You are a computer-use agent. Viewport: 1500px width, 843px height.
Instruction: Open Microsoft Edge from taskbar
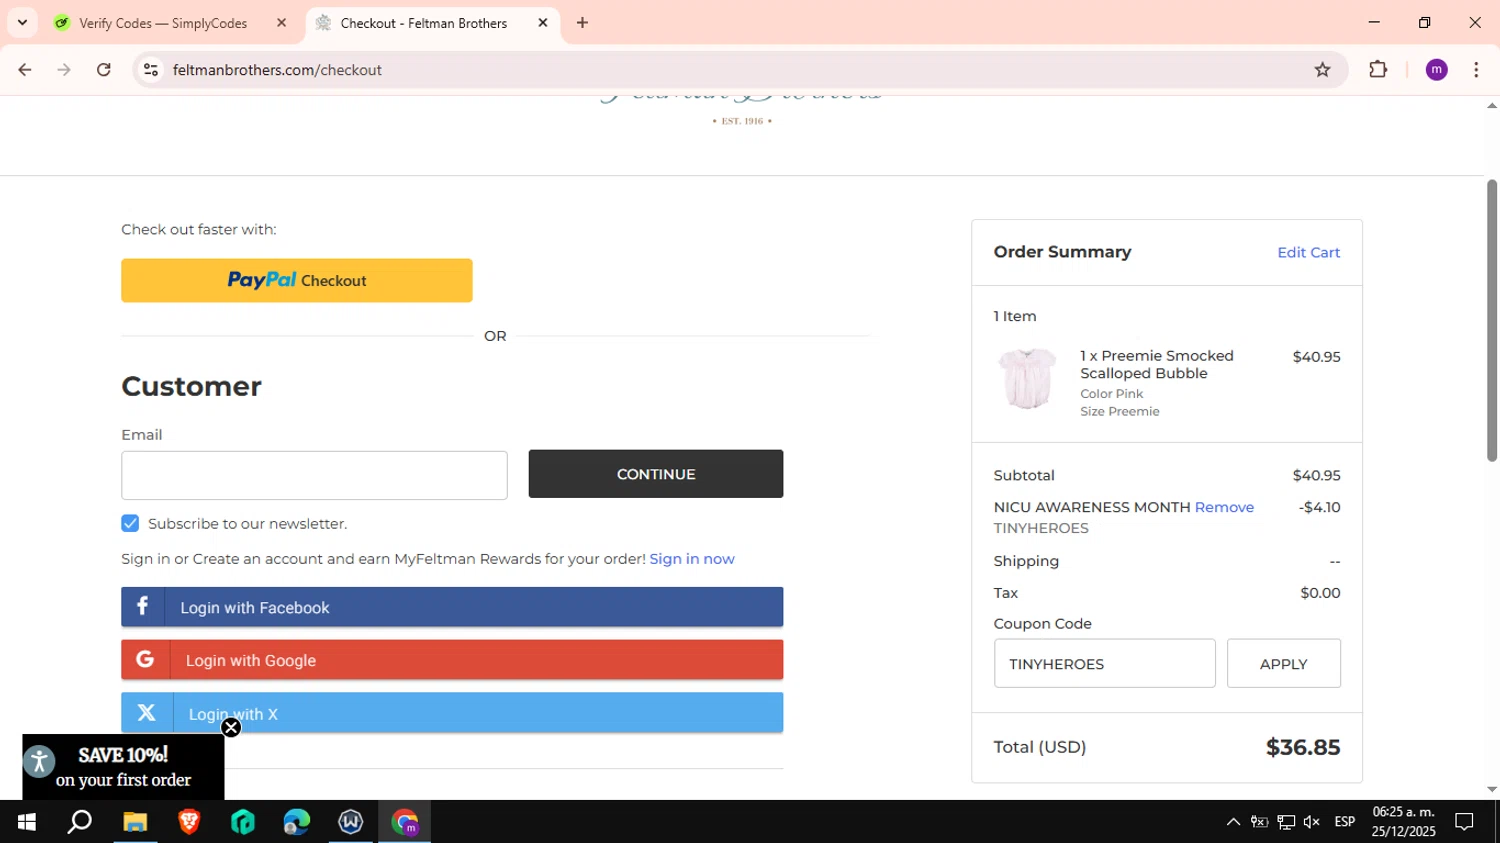click(297, 822)
